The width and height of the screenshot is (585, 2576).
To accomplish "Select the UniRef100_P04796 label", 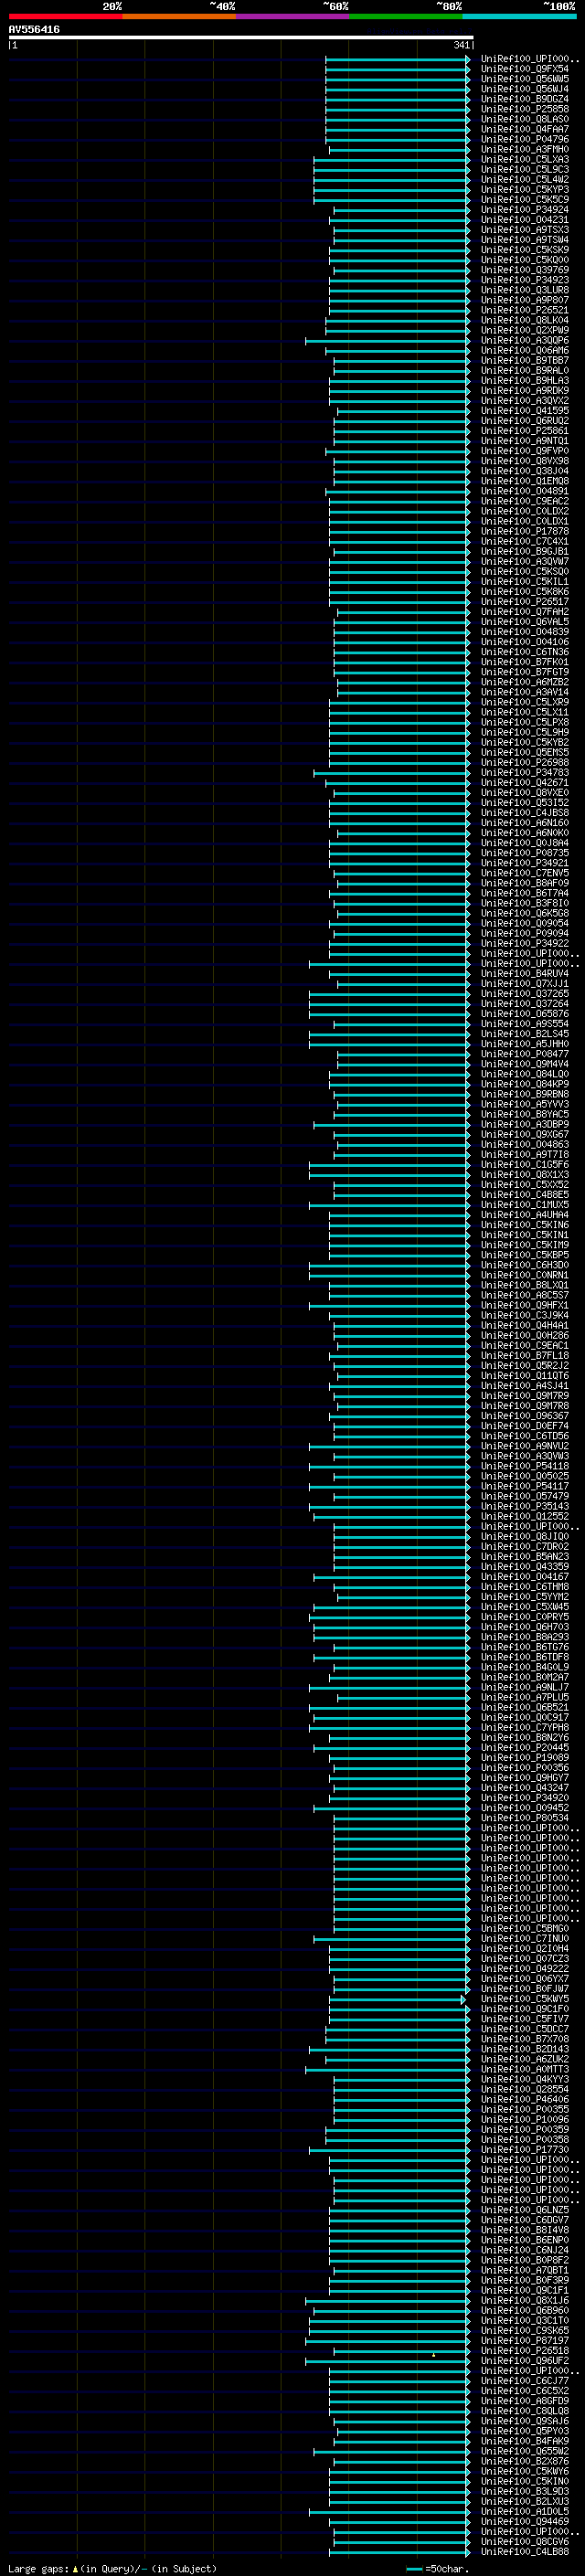I will pos(525,139).
